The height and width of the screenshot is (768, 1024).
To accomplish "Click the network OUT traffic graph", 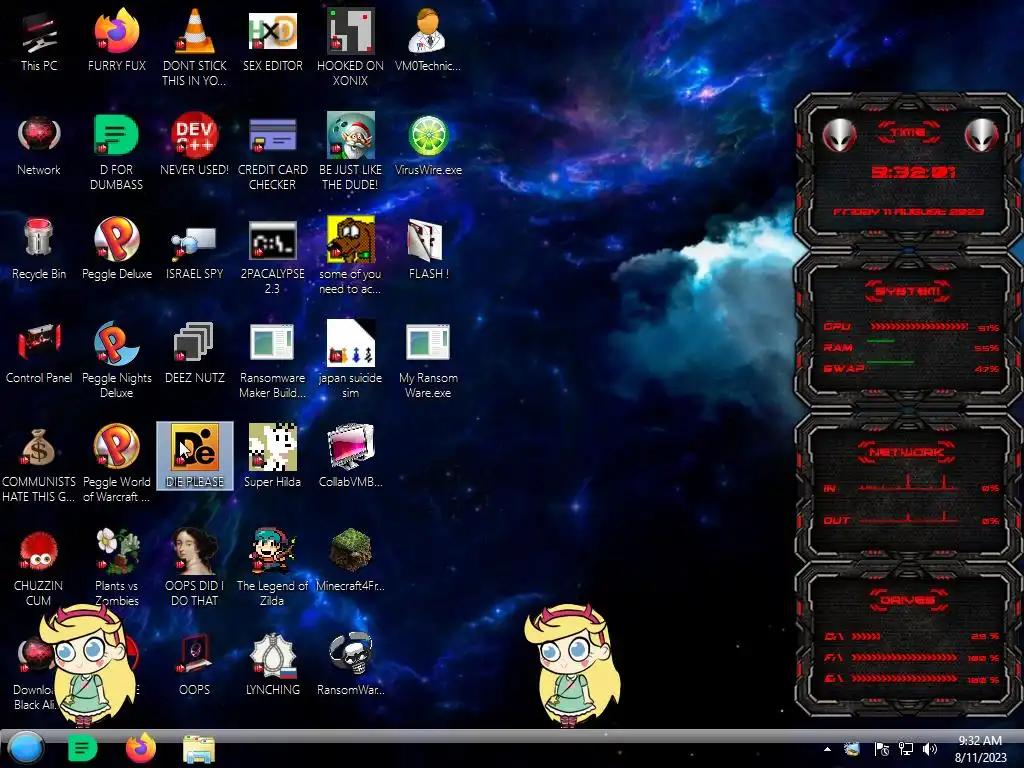I will click(x=908, y=517).
